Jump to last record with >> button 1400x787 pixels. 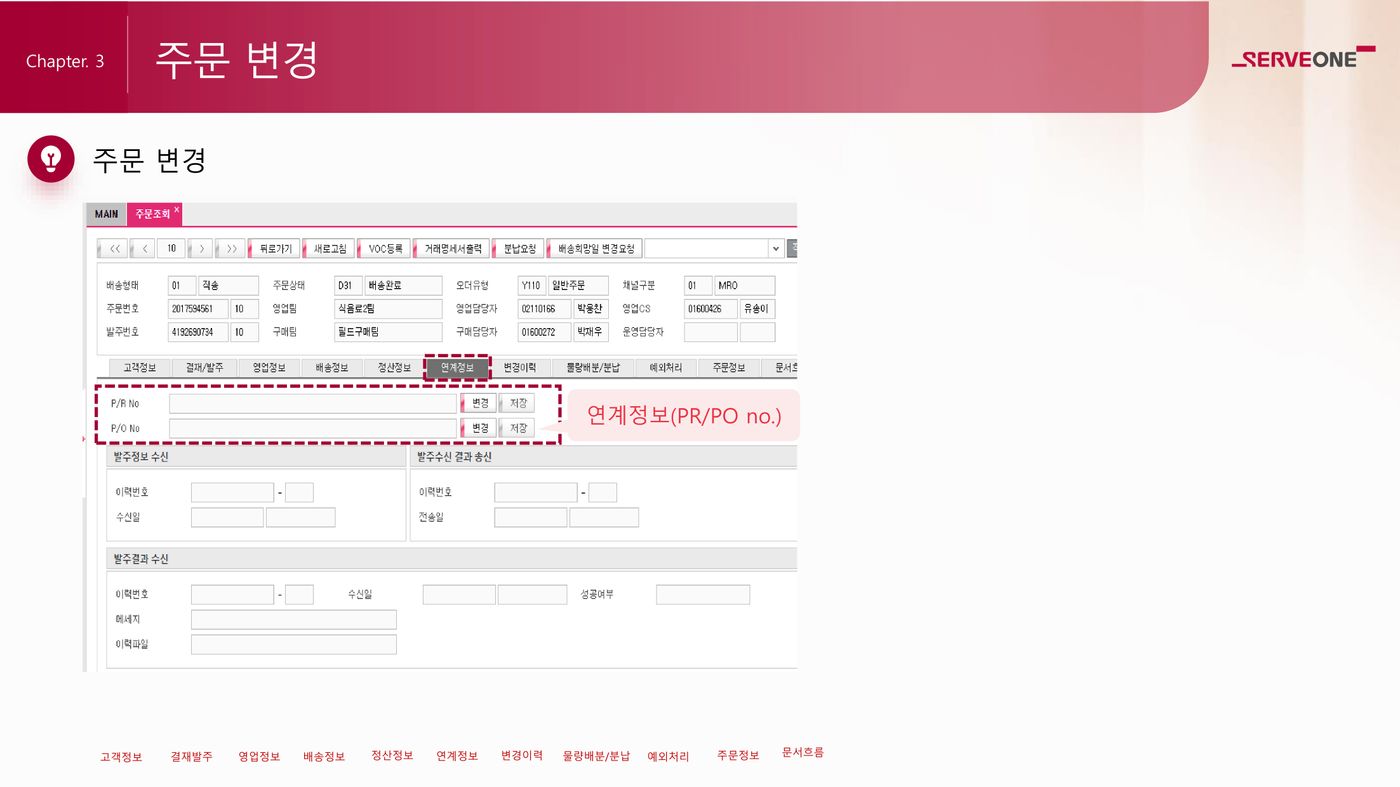(x=231, y=248)
